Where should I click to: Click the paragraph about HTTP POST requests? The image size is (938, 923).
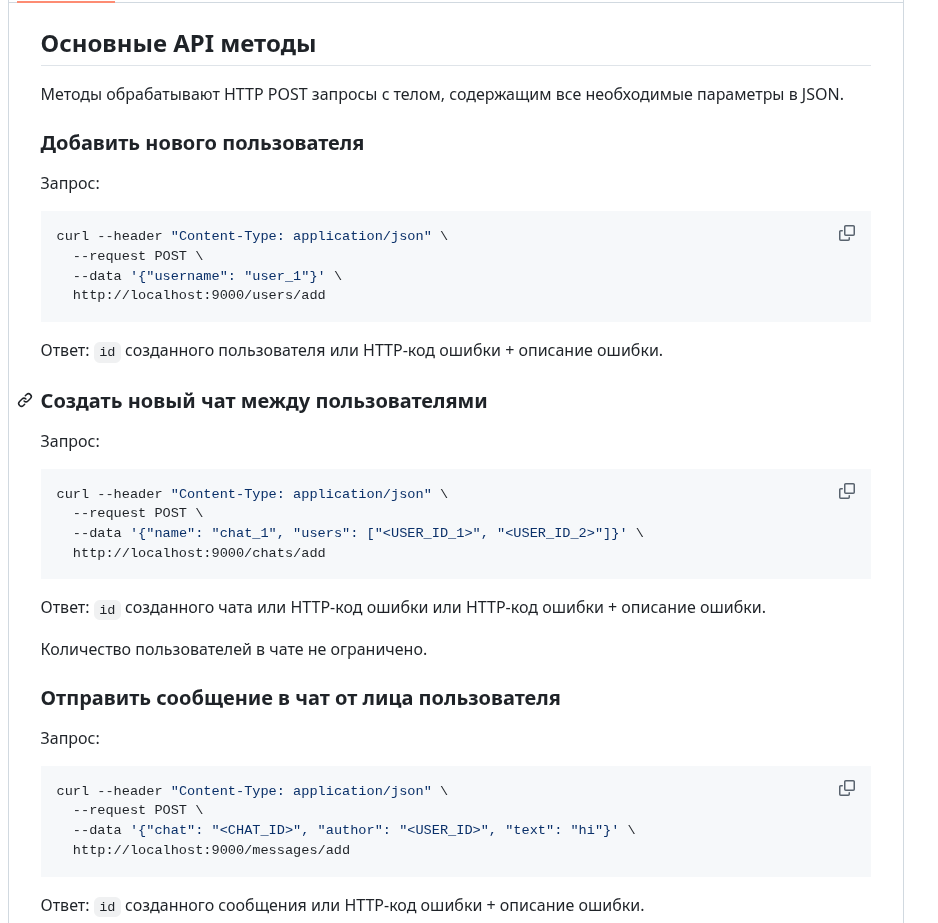coord(442,95)
